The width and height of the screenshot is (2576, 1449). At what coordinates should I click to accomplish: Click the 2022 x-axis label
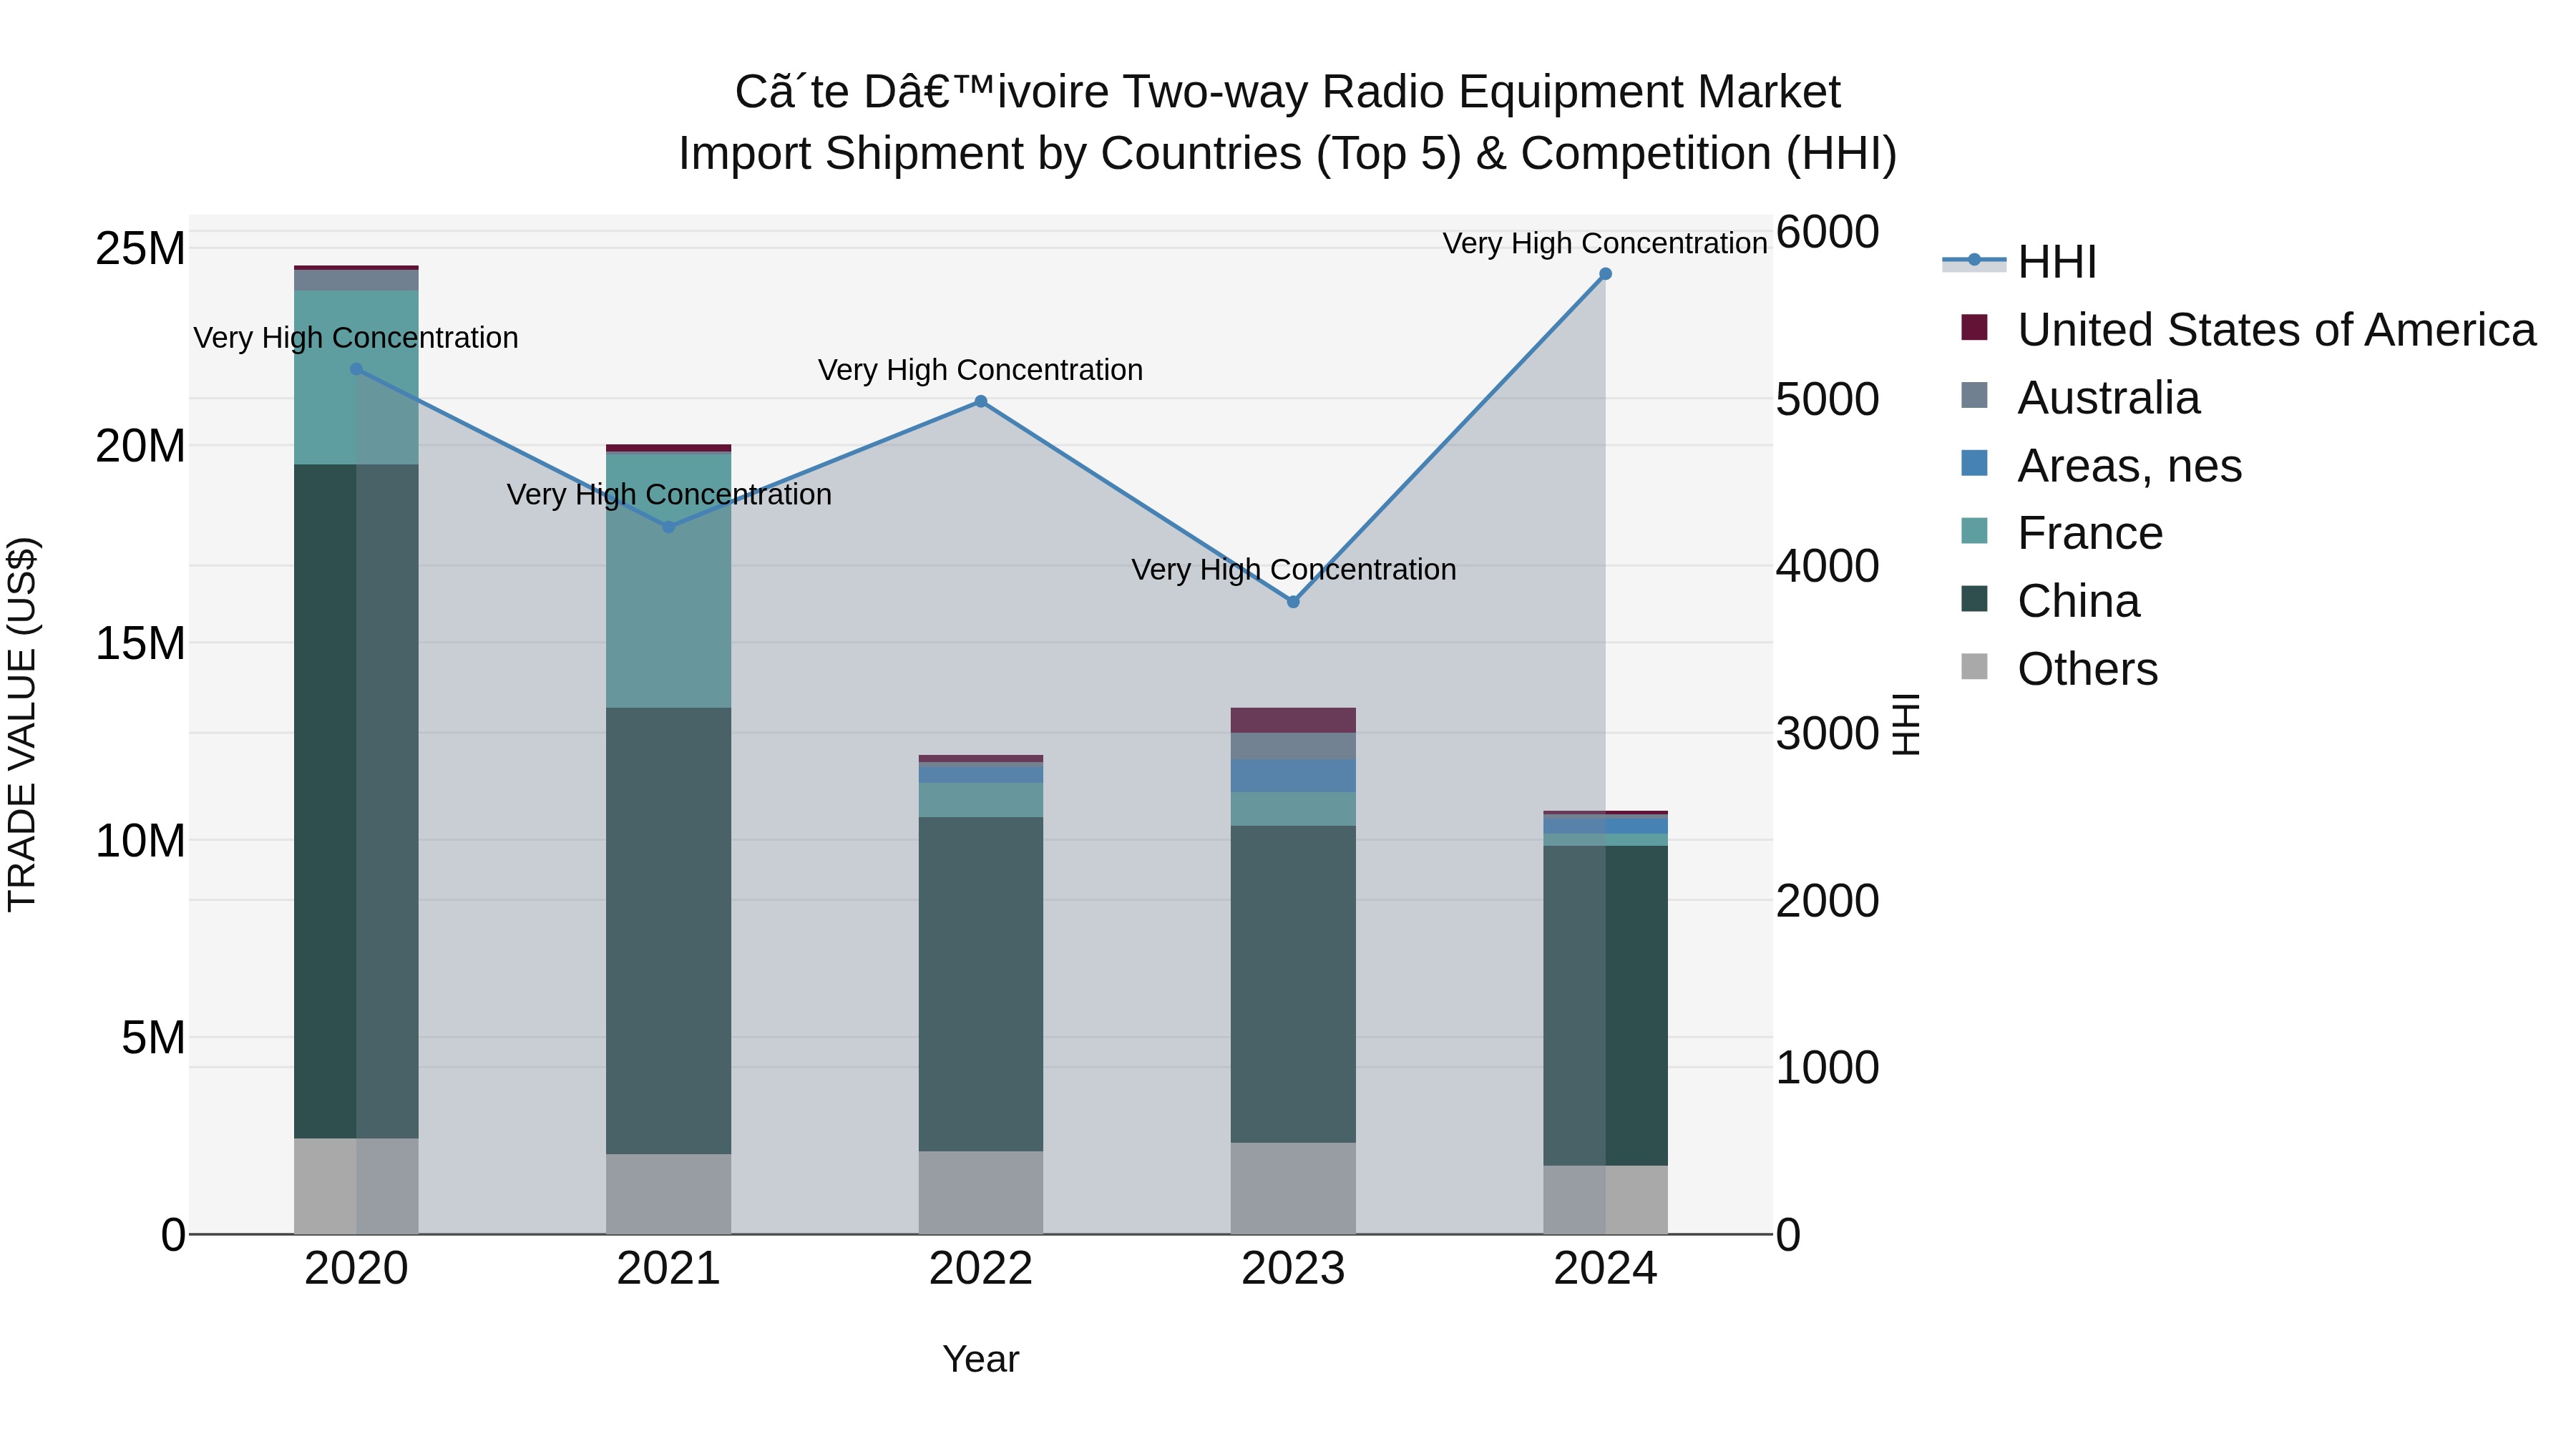[x=981, y=1269]
